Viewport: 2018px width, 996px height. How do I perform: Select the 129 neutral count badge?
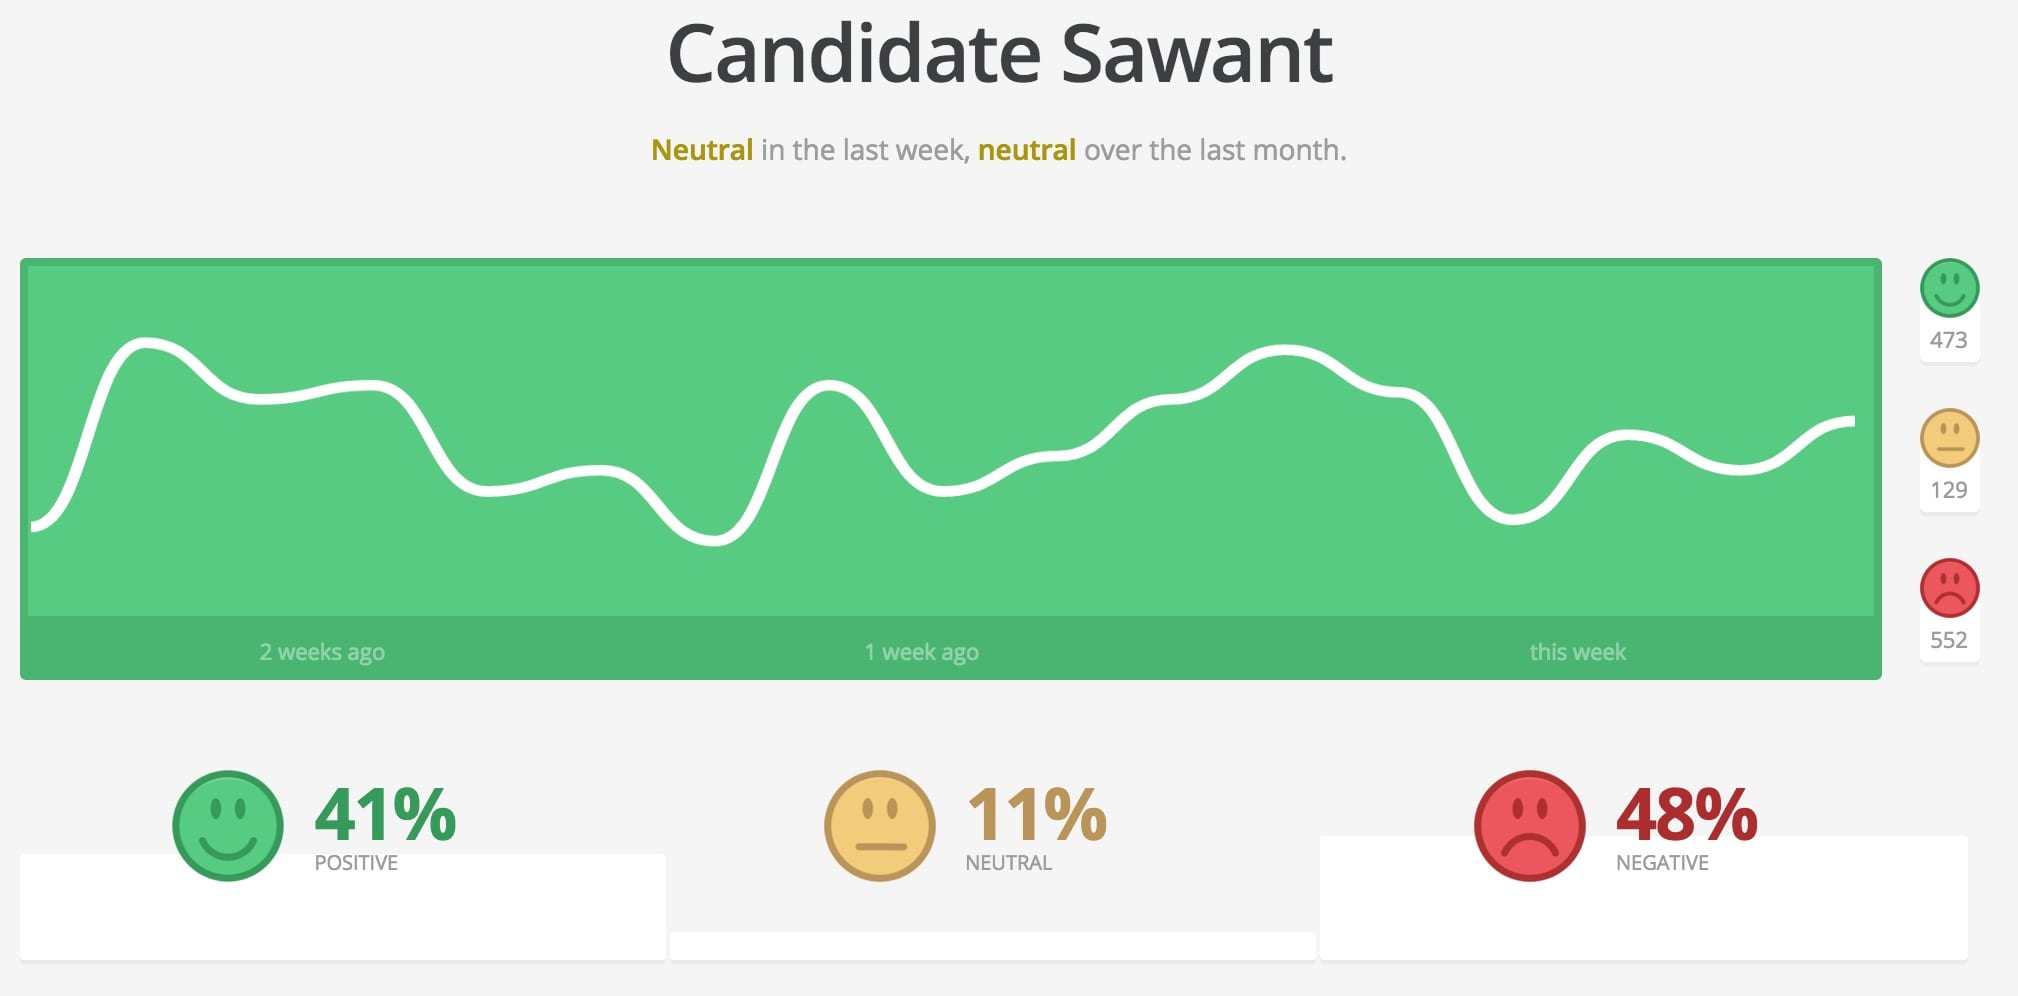coord(1949,490)
